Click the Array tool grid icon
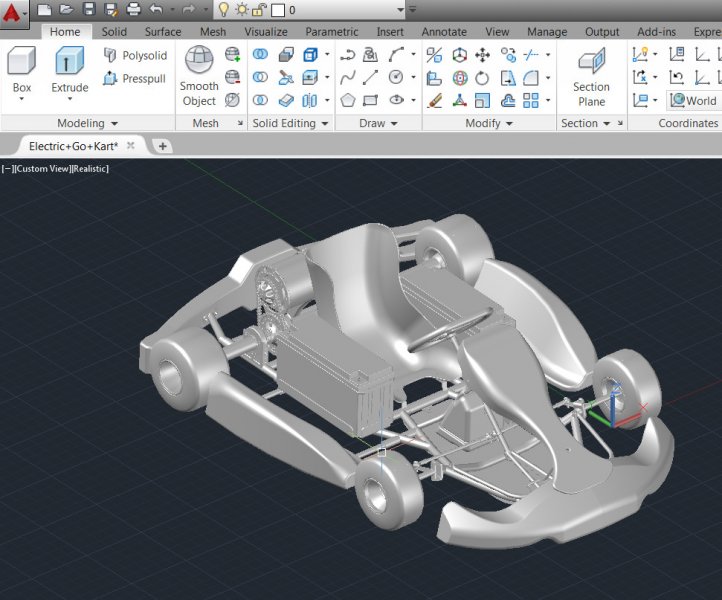 pyautogui.click(x=530, y=100)
